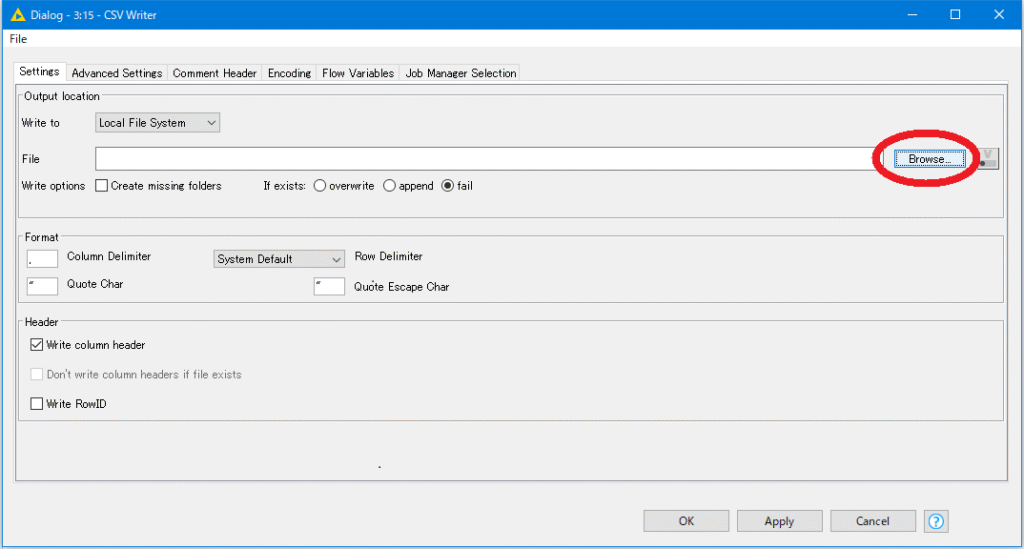The height and width of the screenshot is (549, 1024).
Task: Switch to the Advanced Settings tab
Action: coord(117,73)
